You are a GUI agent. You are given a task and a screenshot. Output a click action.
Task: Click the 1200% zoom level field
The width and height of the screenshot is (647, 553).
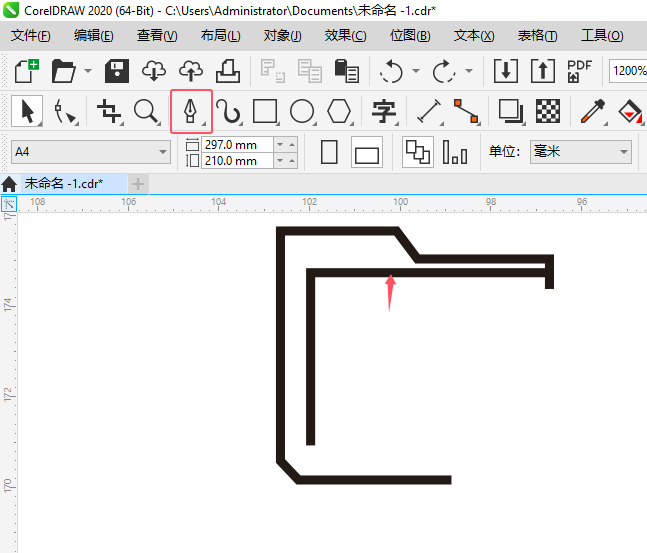point(628,71)
